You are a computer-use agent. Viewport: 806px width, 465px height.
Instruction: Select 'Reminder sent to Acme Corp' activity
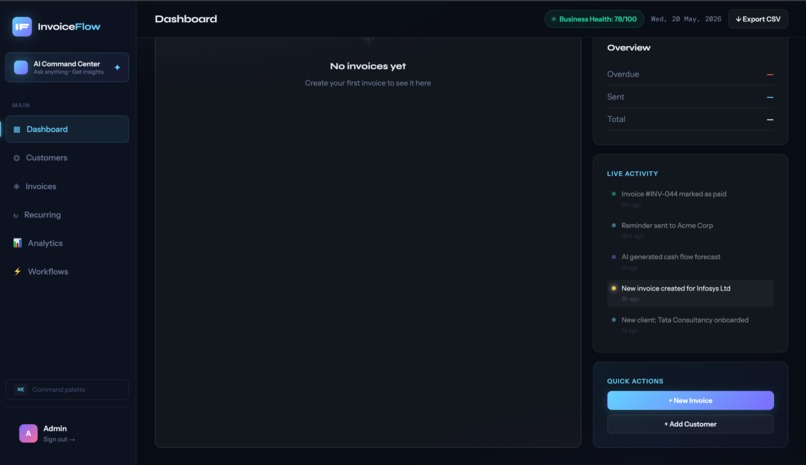690,230
